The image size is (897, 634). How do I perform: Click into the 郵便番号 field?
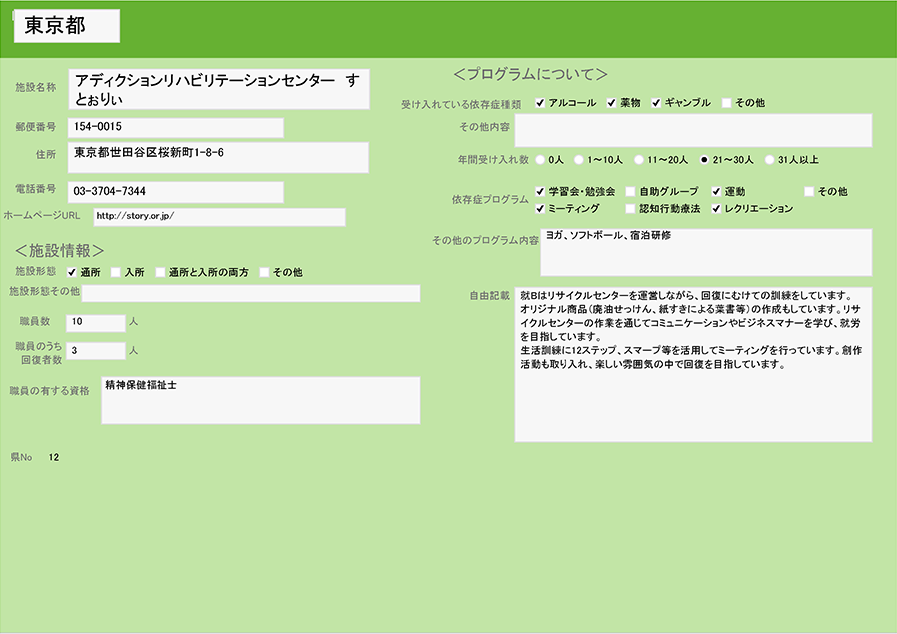(x=175, y=127)
